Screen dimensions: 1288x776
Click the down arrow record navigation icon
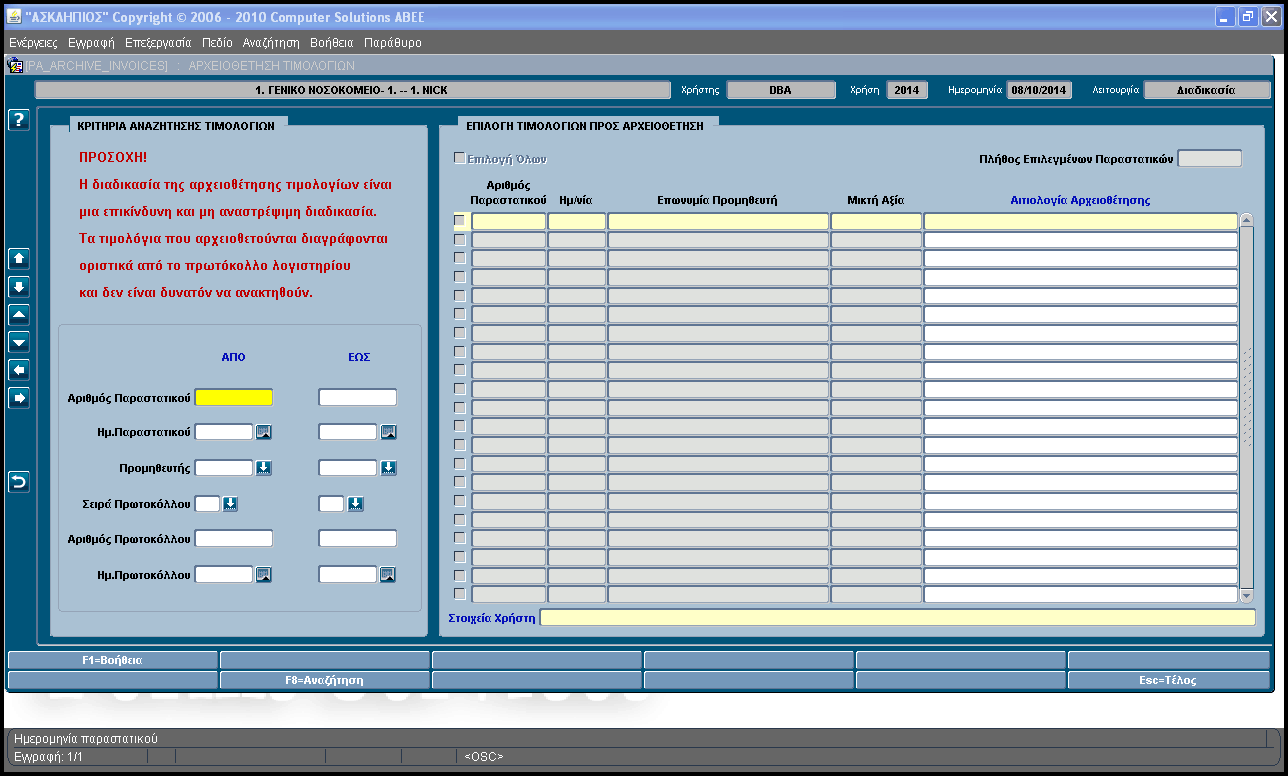pos(19,287)
